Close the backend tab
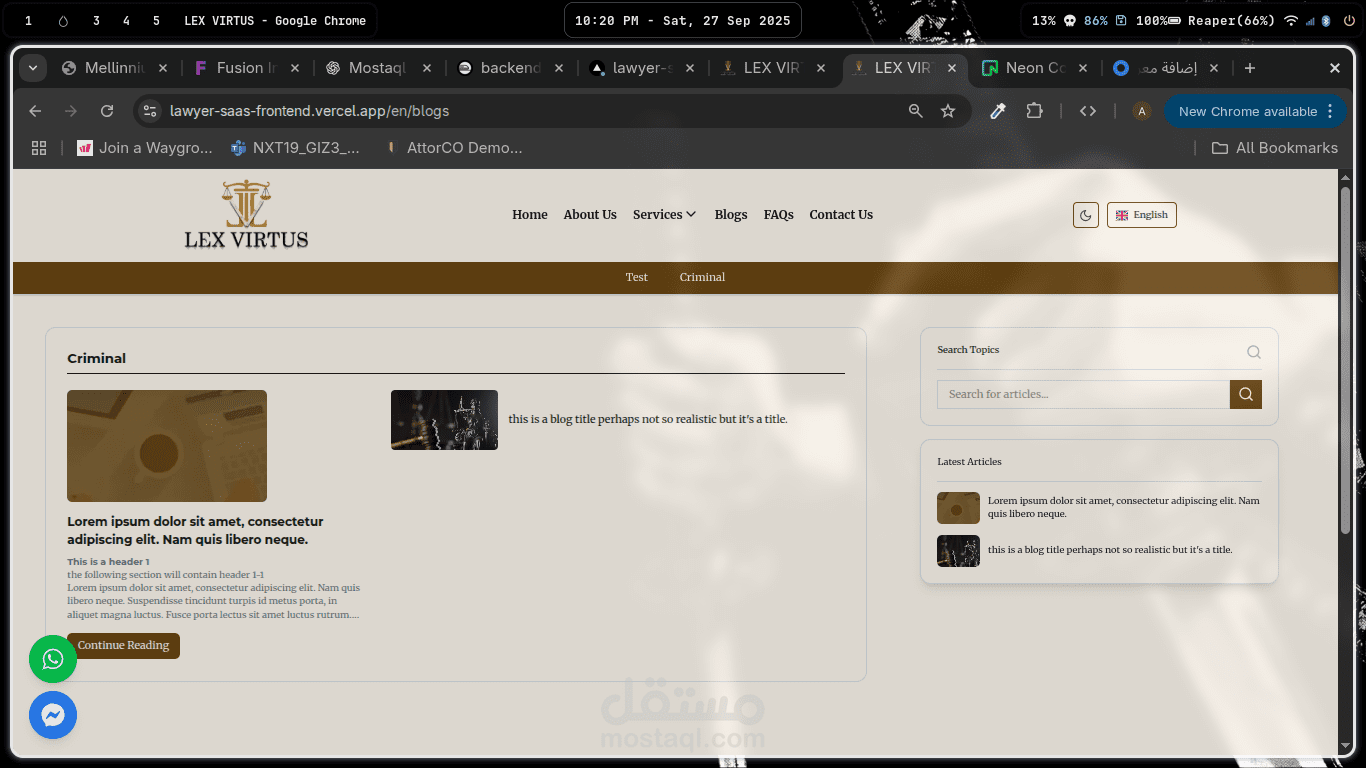Viewport: 1366px width, 768px height. (x=559, y=68)
